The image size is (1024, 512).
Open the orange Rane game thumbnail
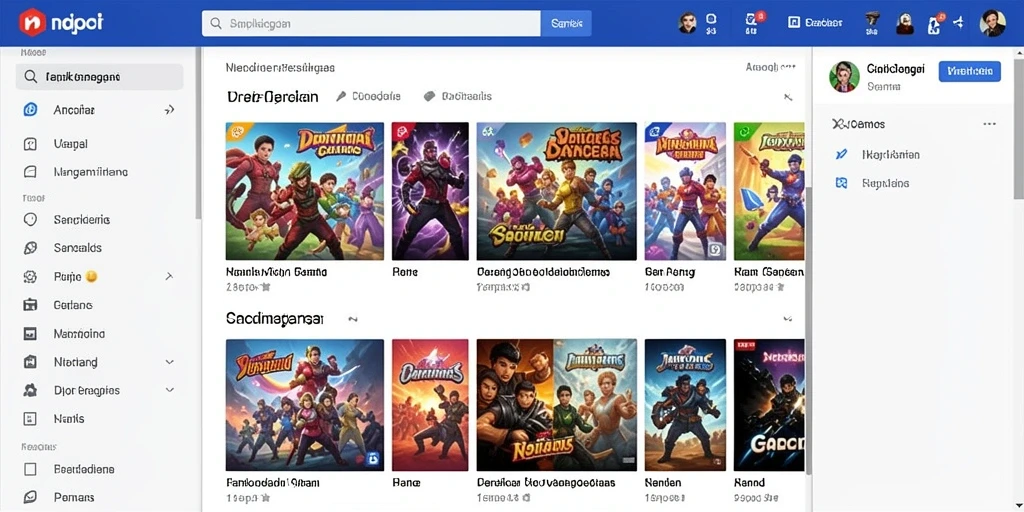[430, 405]
